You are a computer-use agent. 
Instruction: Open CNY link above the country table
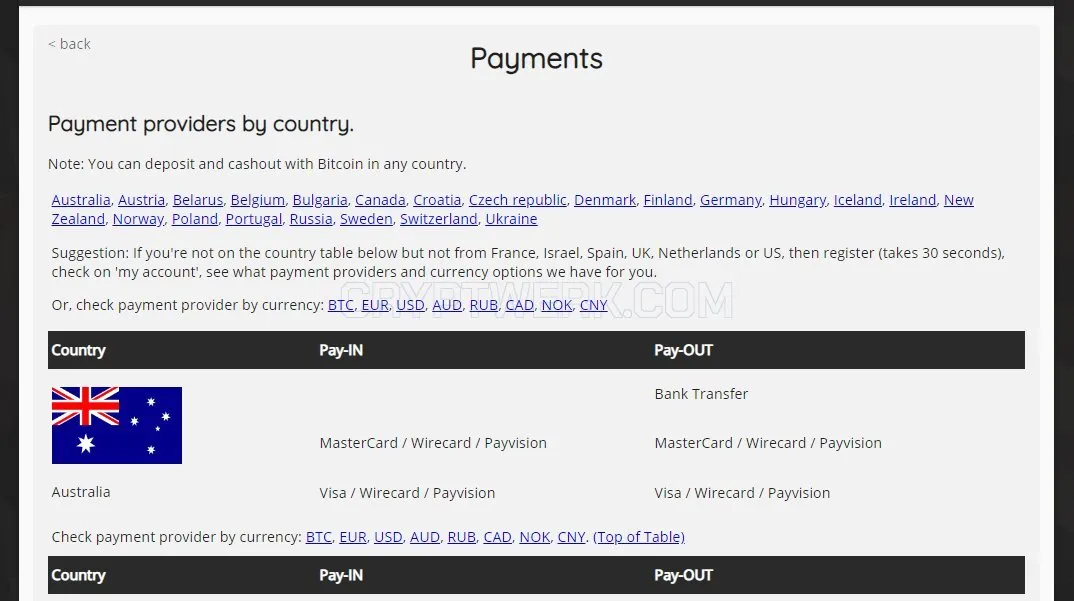[594, 305]
